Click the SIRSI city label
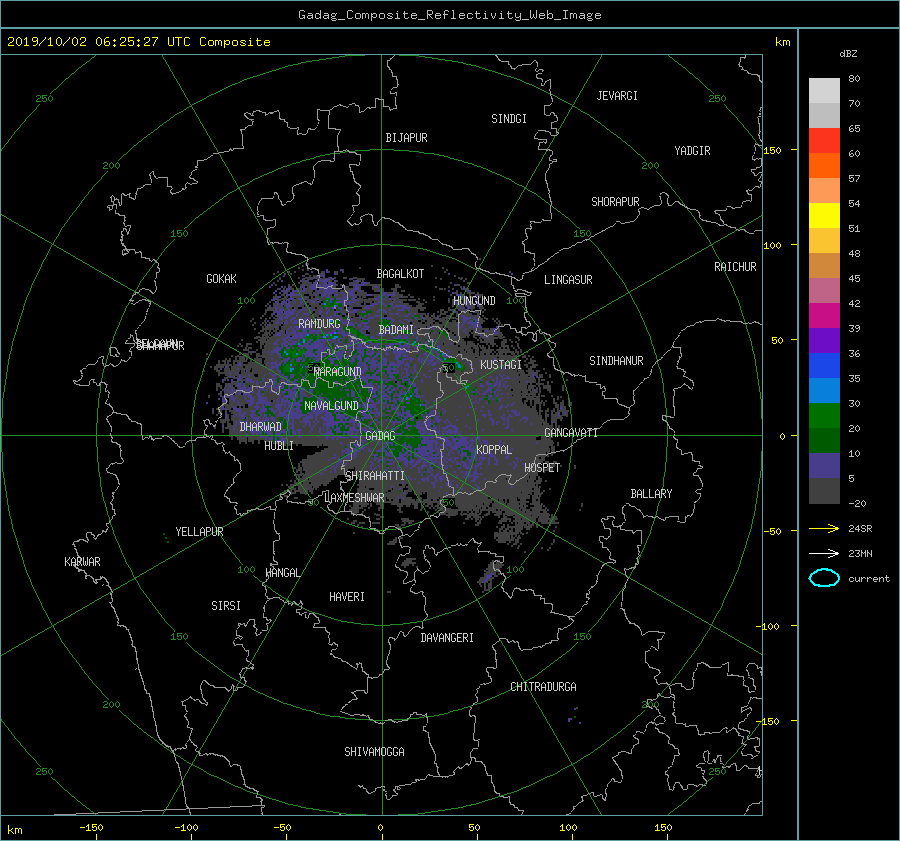The image size is (900, 841). coord(226,606)
